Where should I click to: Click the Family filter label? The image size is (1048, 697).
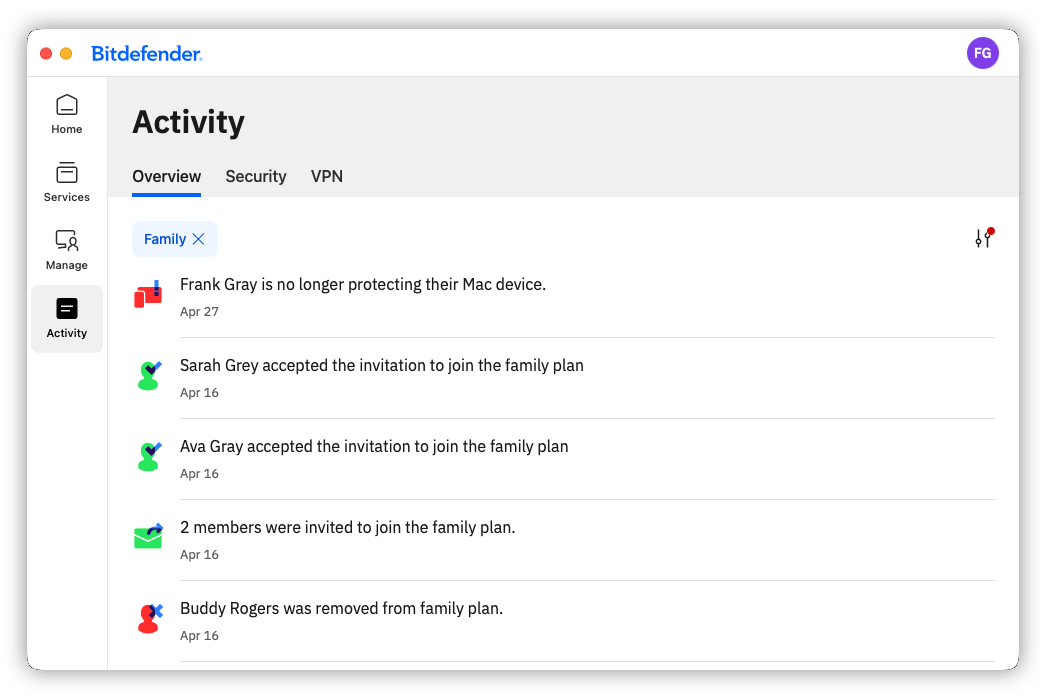(x=165, y=239)
